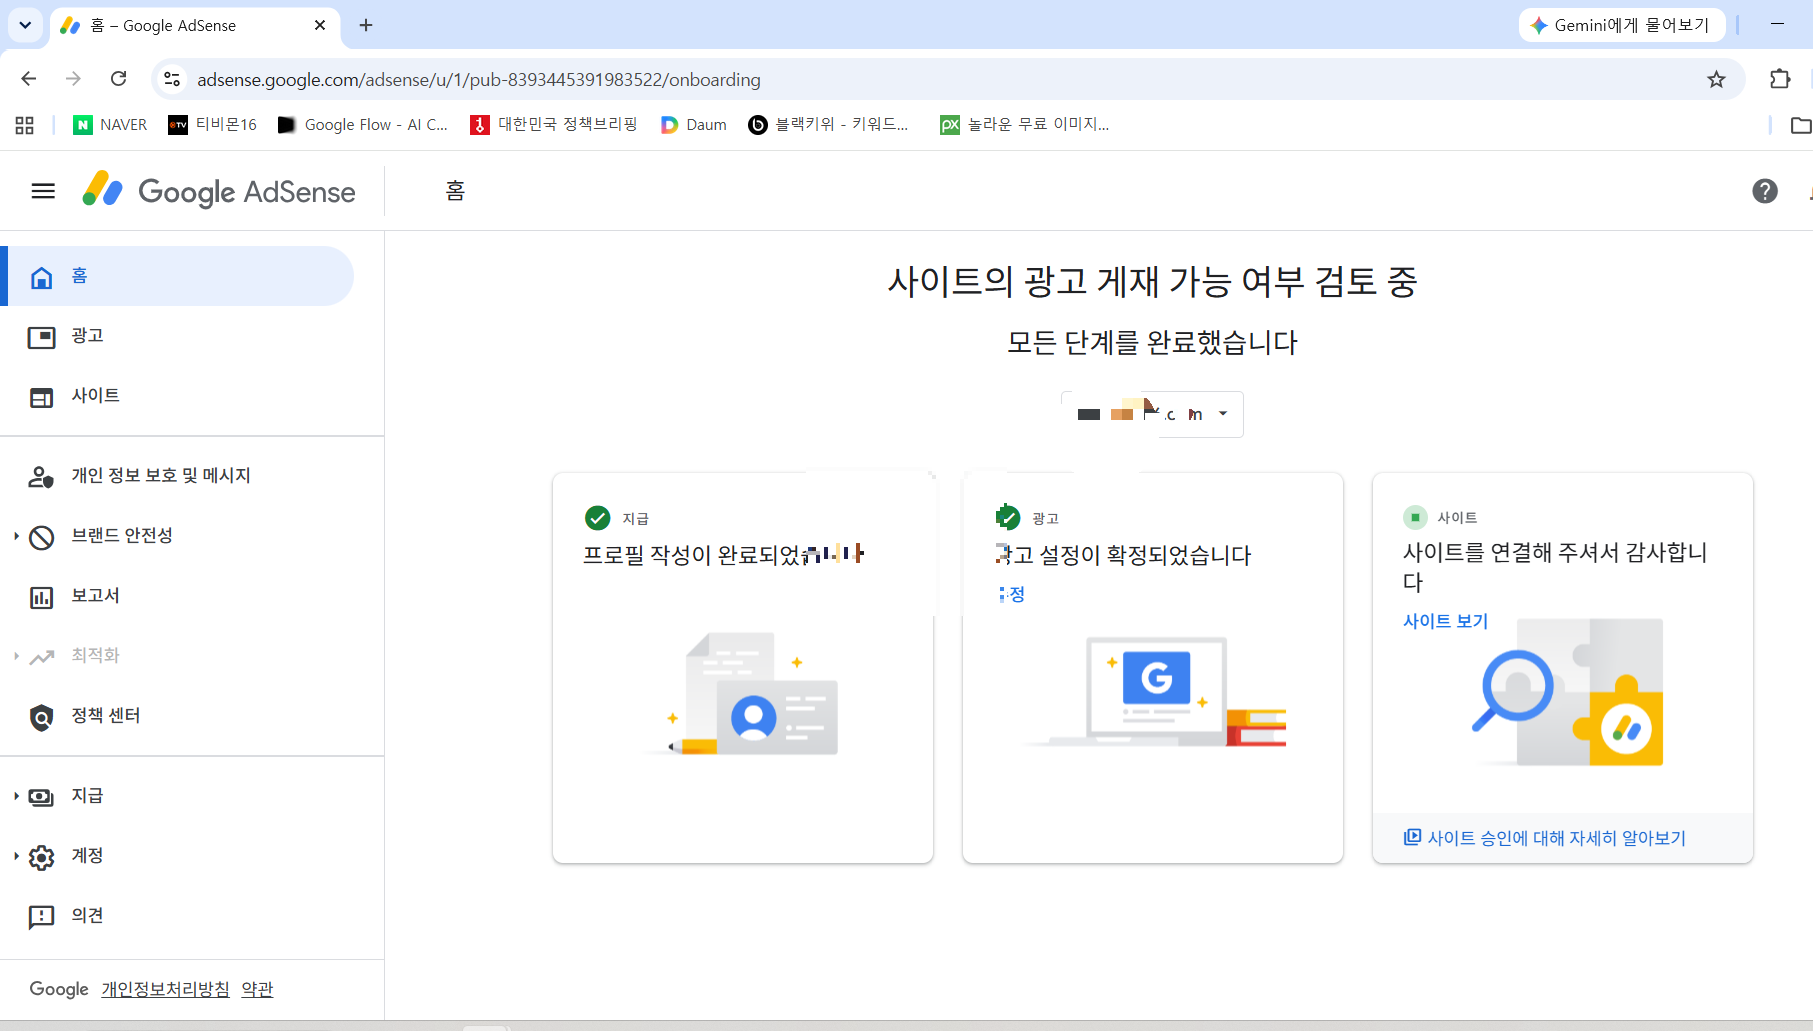The width and height of the screenshot is (1813, 1031).
Task: Click the 광고 설정이 확정되었습니다 card title
Action: (x=1123, y=555)
